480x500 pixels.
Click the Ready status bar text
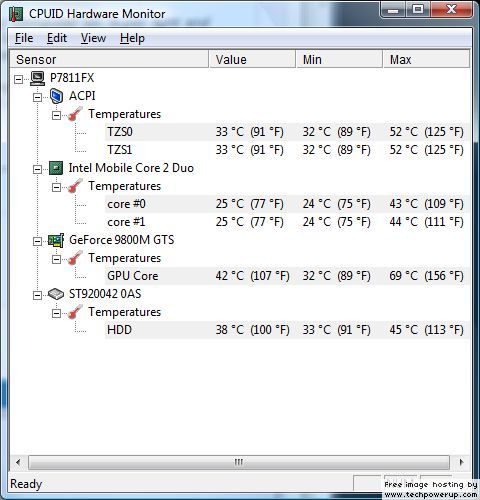point(26,484)
